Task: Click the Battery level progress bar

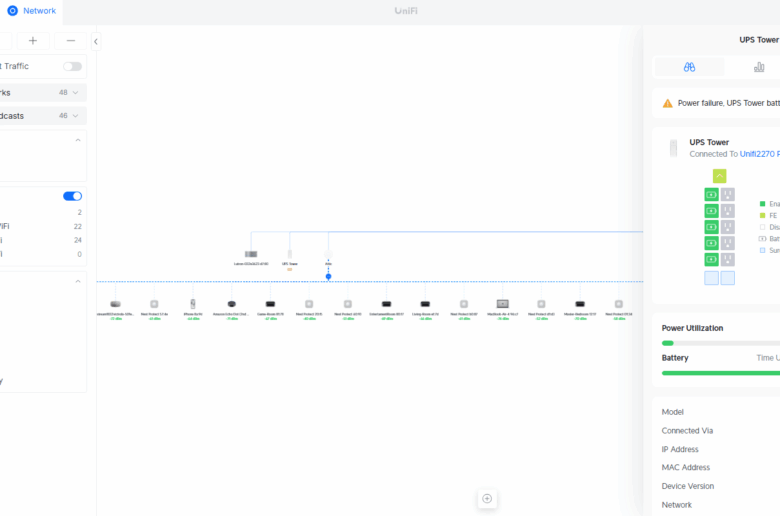Action: (x=720, y=373)
